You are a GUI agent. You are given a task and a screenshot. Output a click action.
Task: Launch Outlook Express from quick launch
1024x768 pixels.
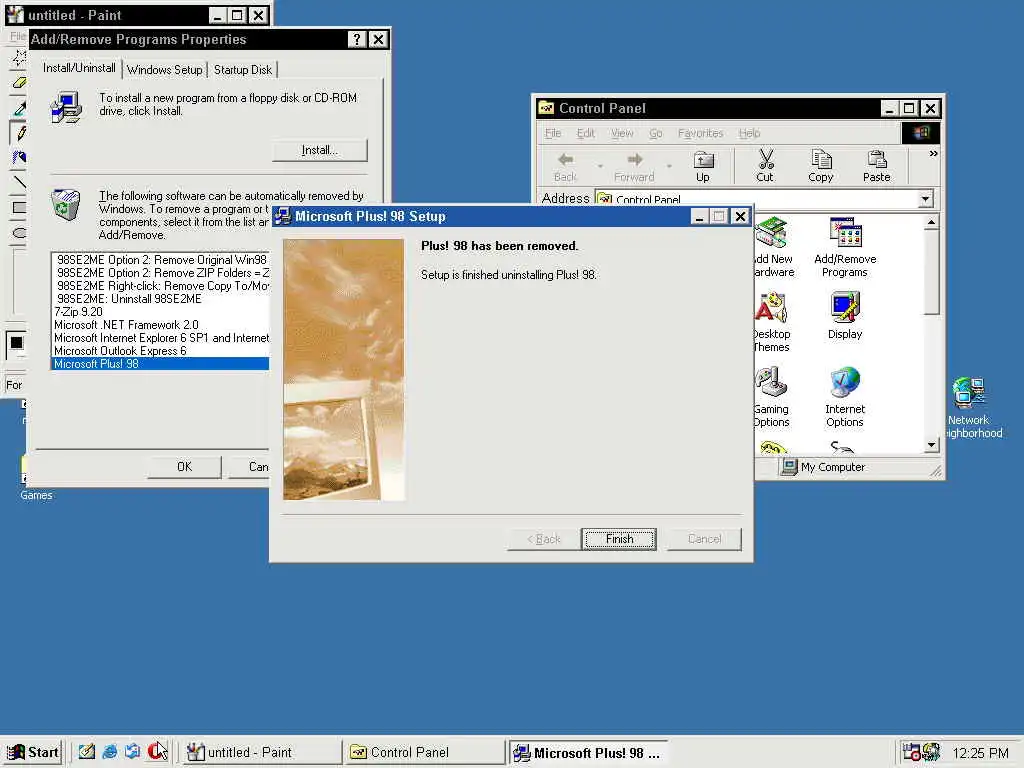coord(133,752)
